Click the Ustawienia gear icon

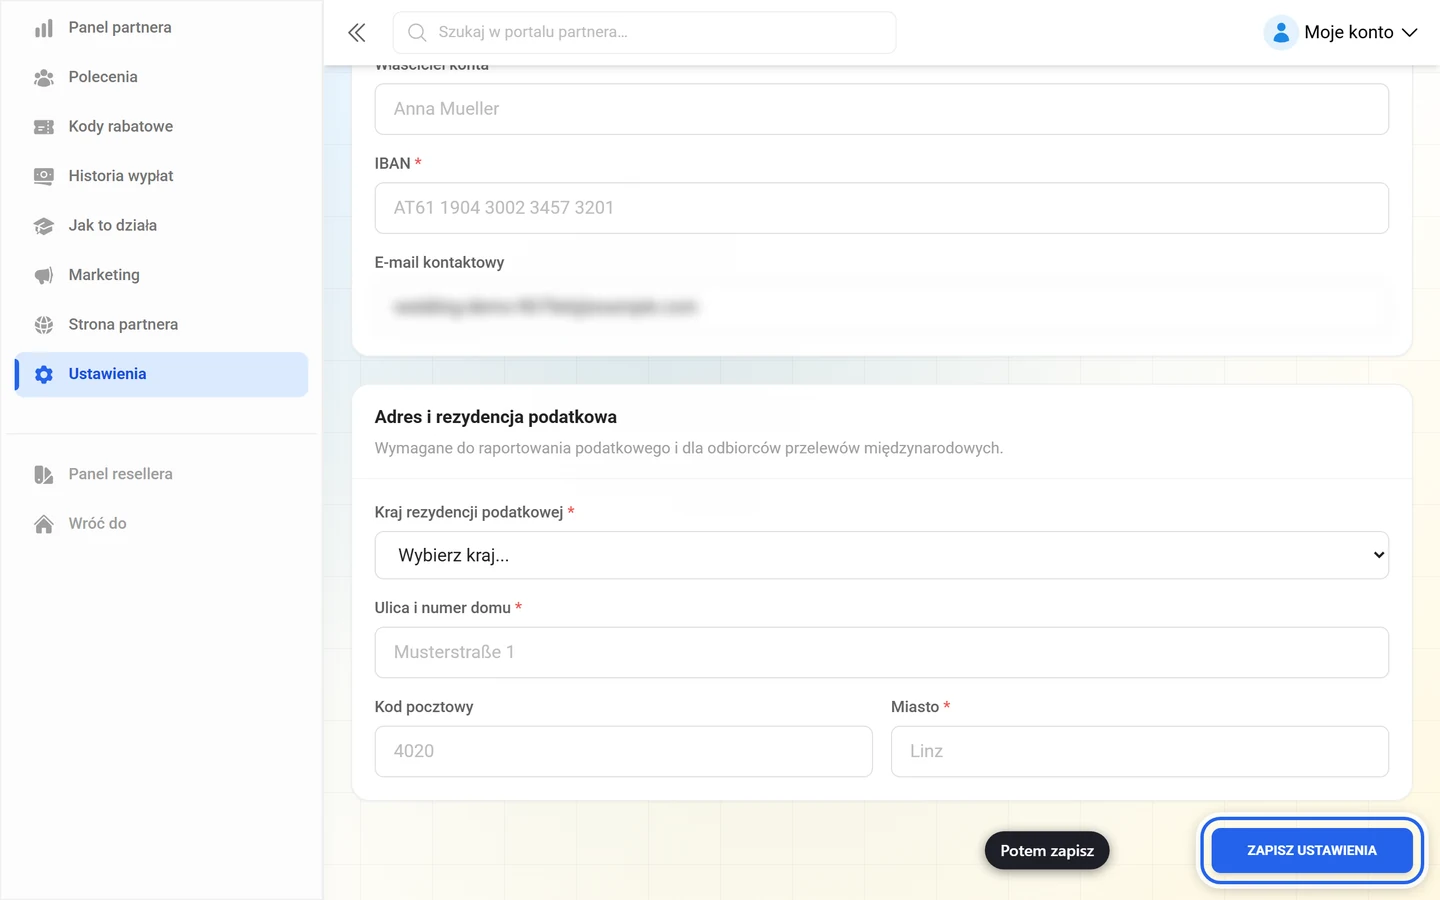tap(44, 374)
